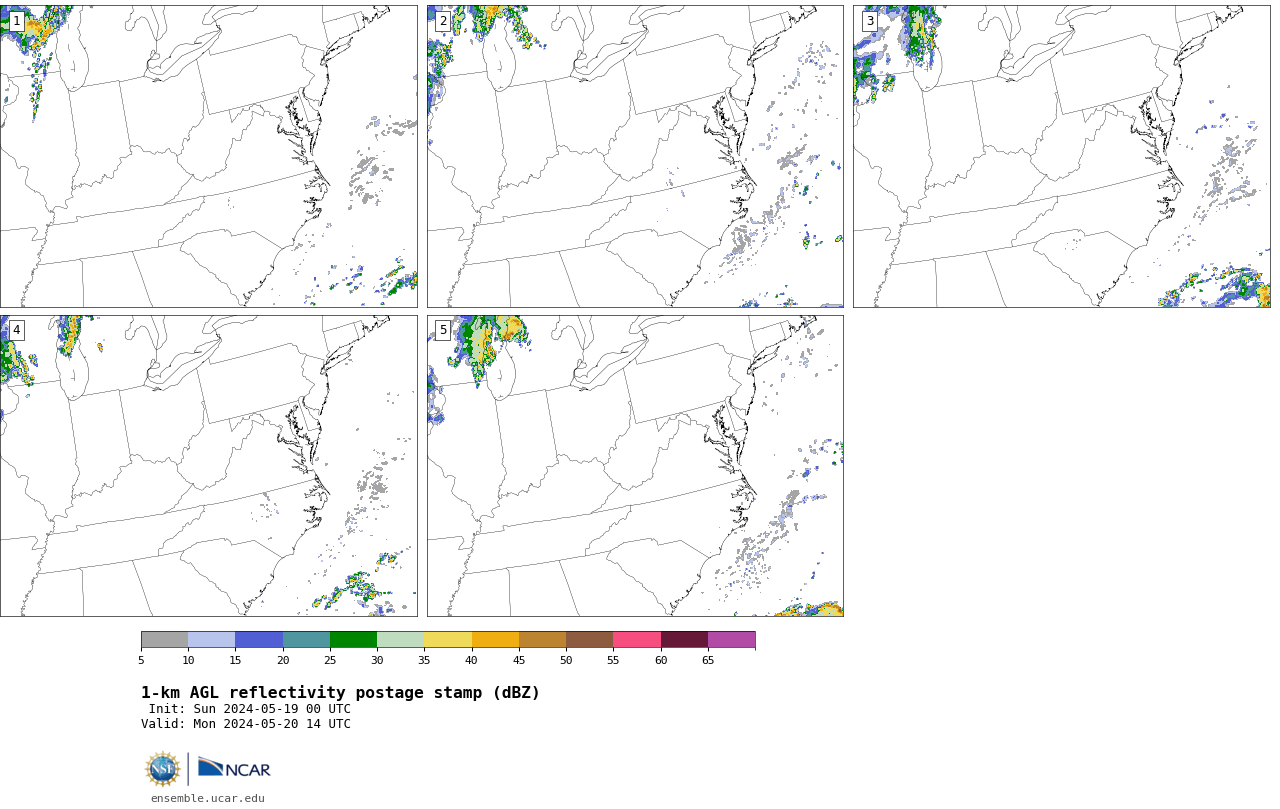
Task: Click the ensemble.ucar.edu text
Action: click(208, 798)
